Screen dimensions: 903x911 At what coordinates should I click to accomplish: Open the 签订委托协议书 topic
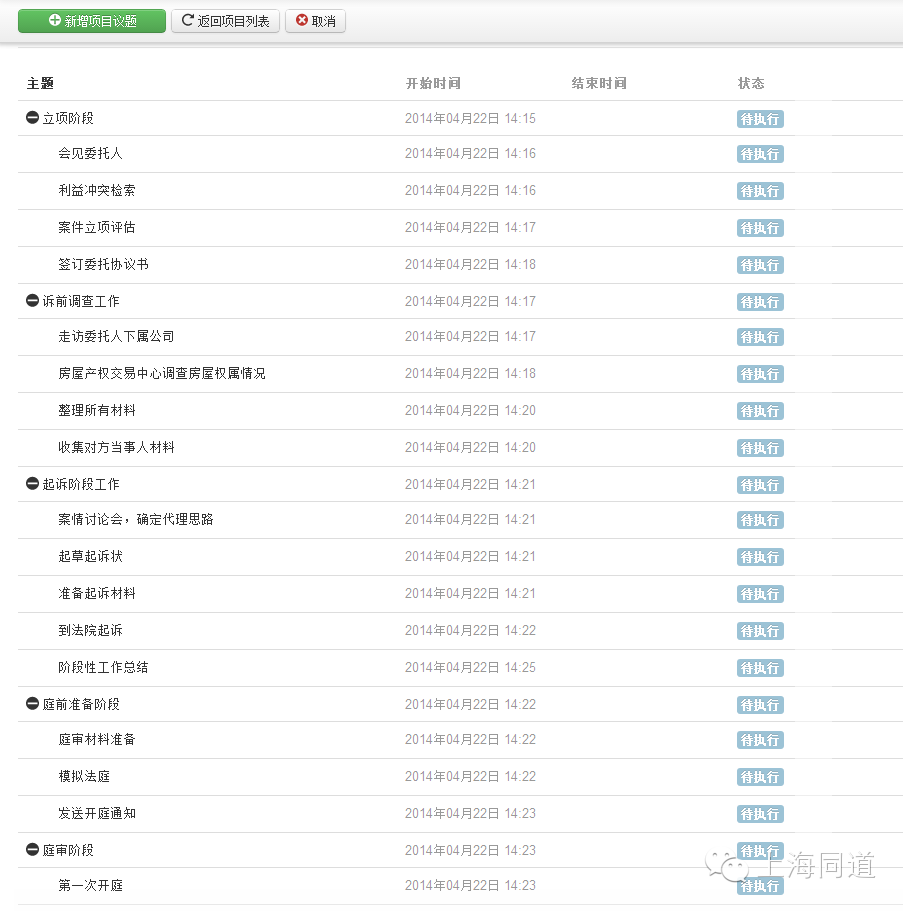(103, 264)
